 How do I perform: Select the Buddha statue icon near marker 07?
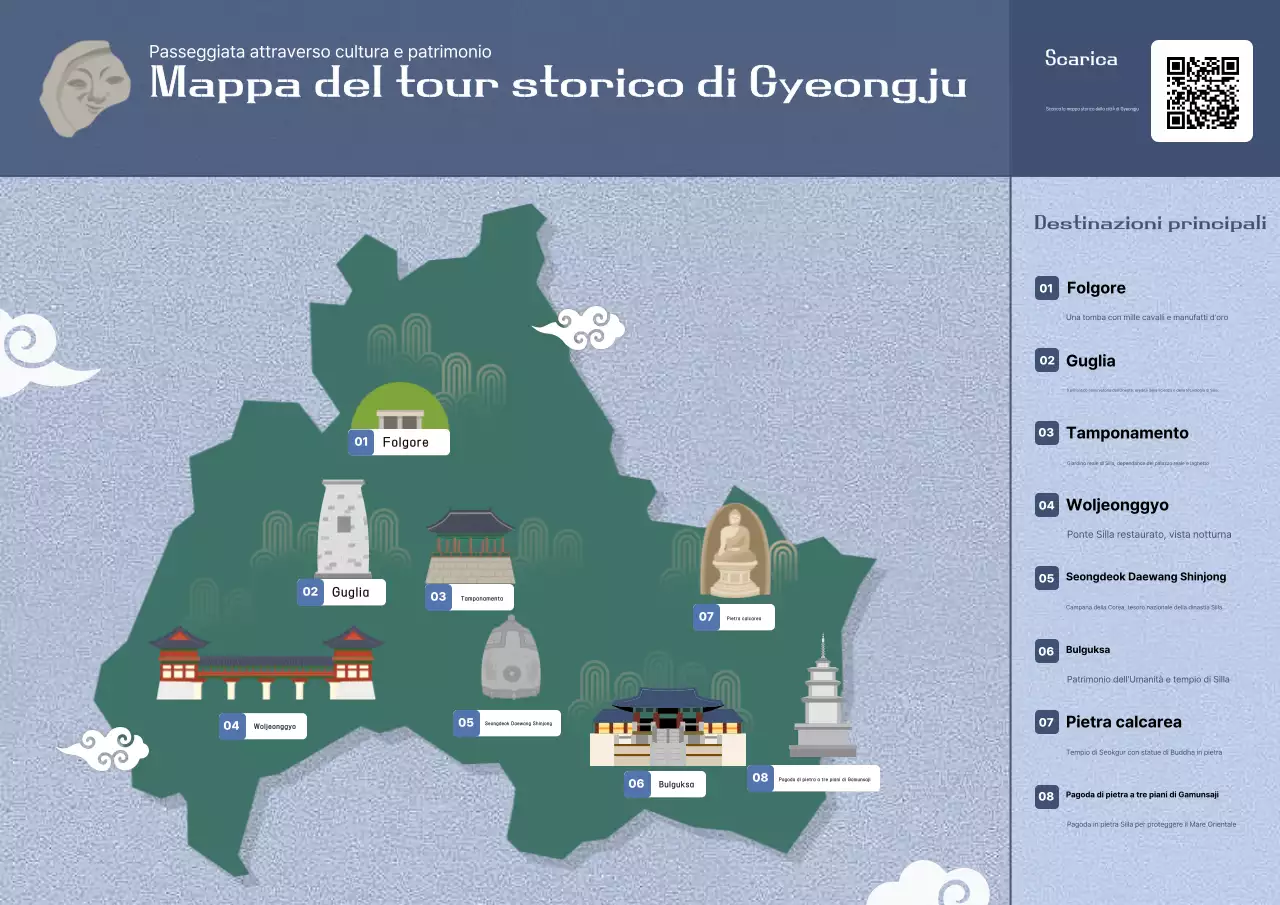click(737, 550)
